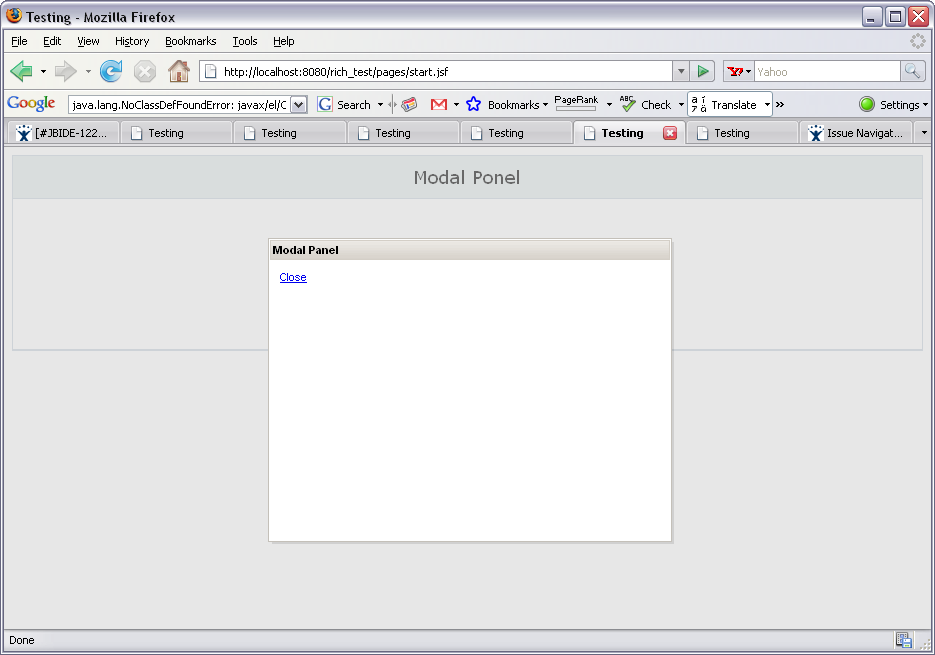
Task: Click the Stop loading icon
Action: 144,72
